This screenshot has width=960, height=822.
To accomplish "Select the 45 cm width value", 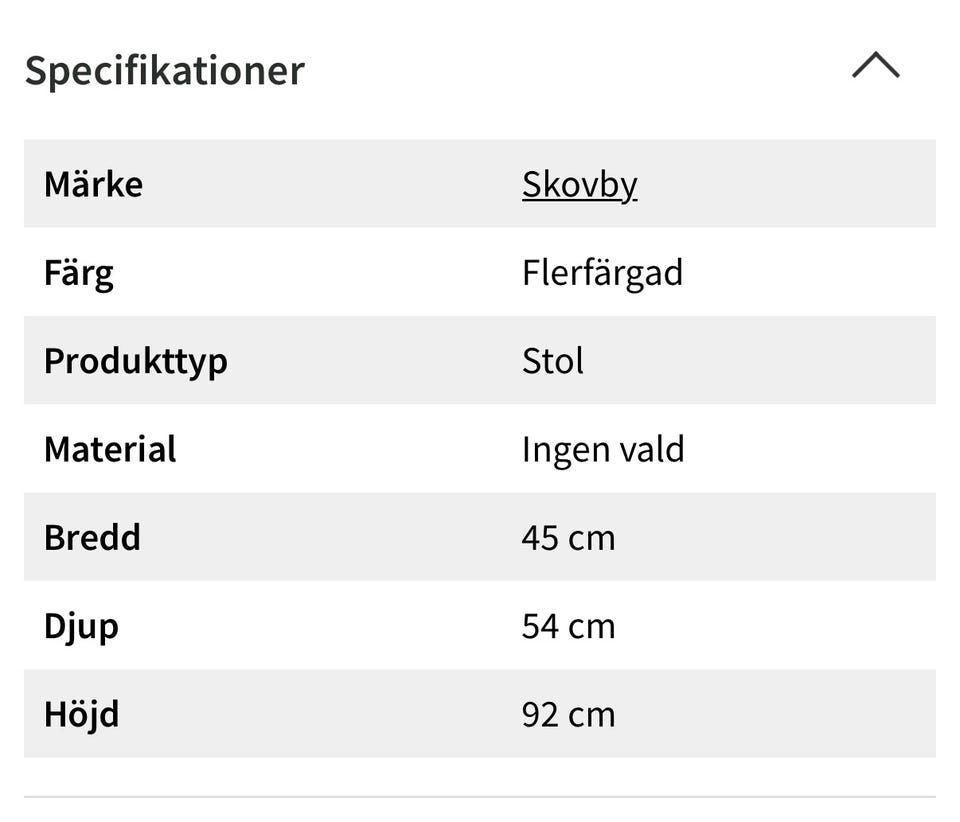I will tap(568, 537).
